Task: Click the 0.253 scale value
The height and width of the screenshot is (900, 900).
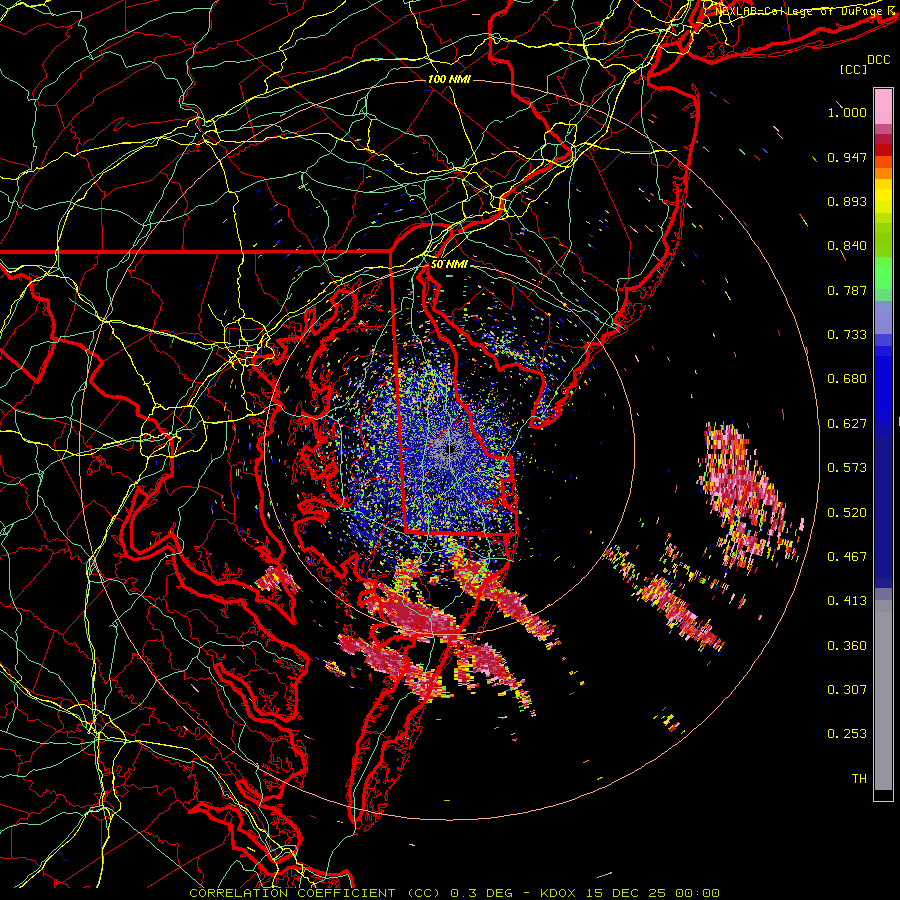Action: (x=847, y=734)
